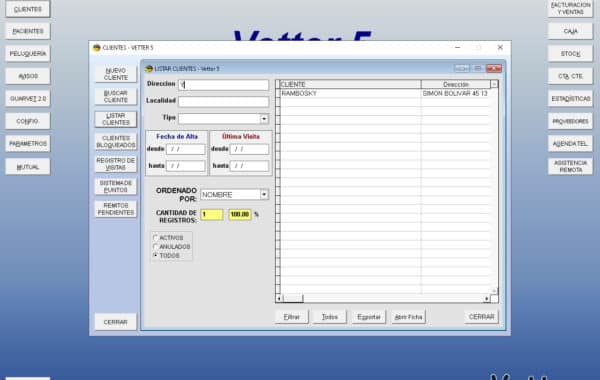Image resolution: width=600 pixels, height=380 pixels.
Task: Open the PACIENTES module
Action: pos(28,31)
